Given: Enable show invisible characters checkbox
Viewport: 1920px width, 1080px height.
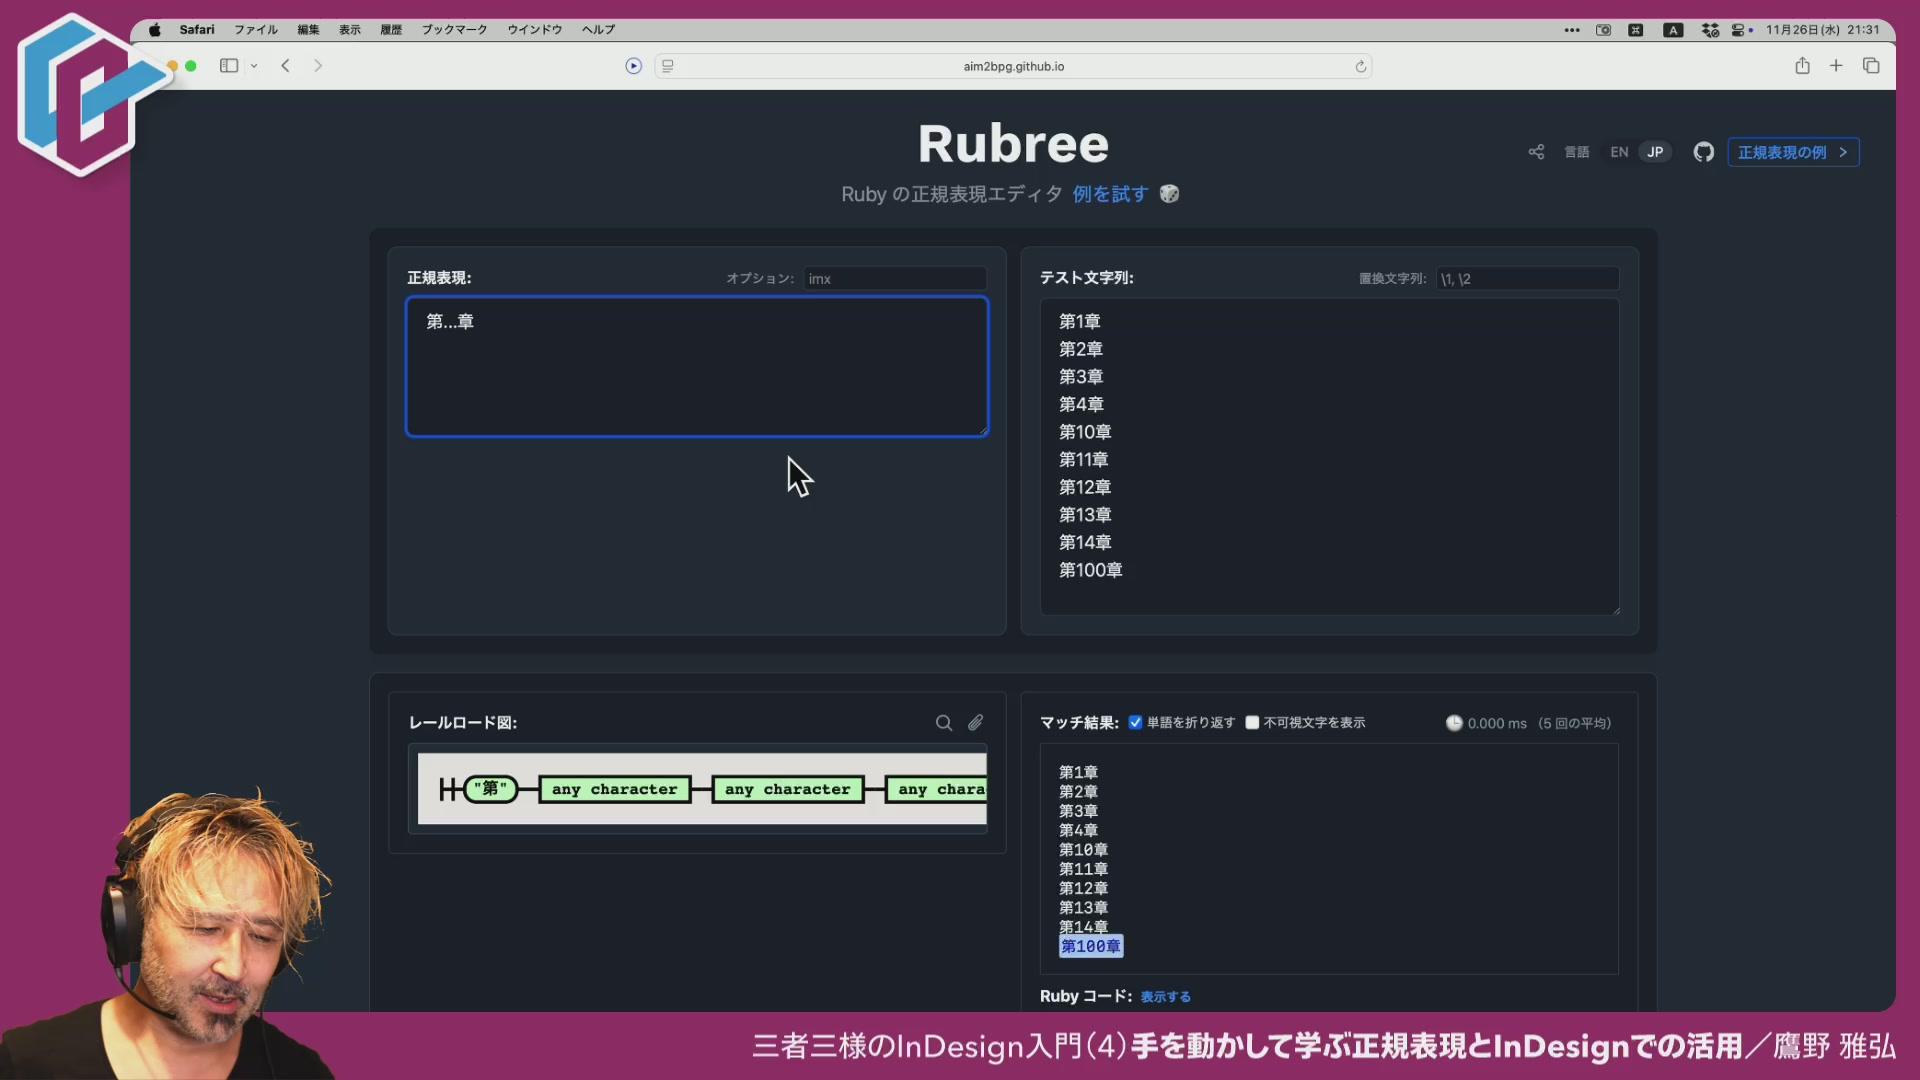Looking at the screenshot, I should click(x=1252, y=723).
